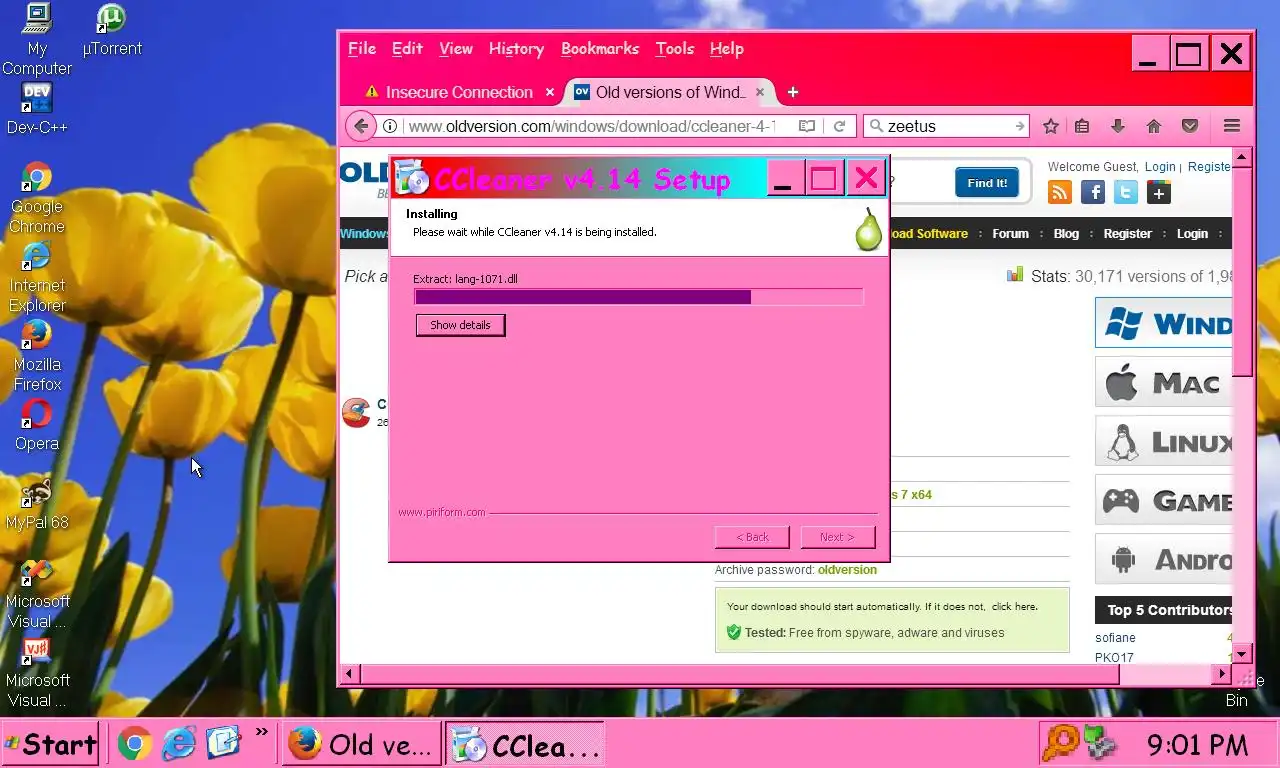Viewport: 1280px width, 768px height.
Task: Select the Google Chrome desktop shortcut
Action: pyautogui.click(x=37, y=198)
